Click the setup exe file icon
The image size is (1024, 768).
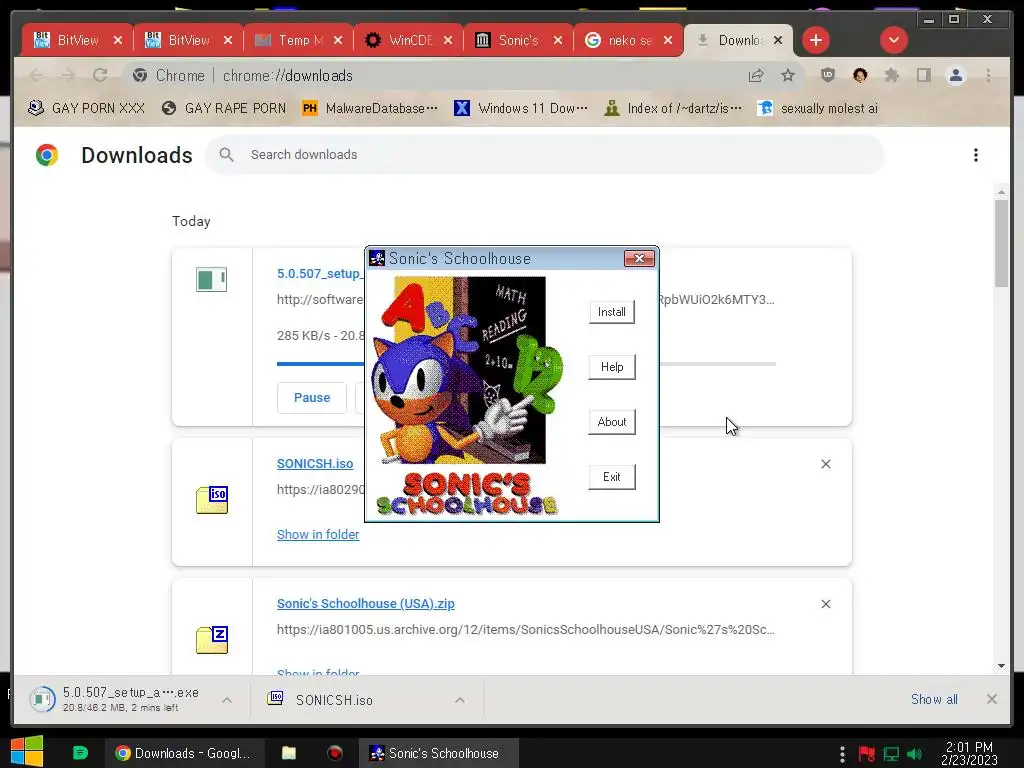[211, 280]
